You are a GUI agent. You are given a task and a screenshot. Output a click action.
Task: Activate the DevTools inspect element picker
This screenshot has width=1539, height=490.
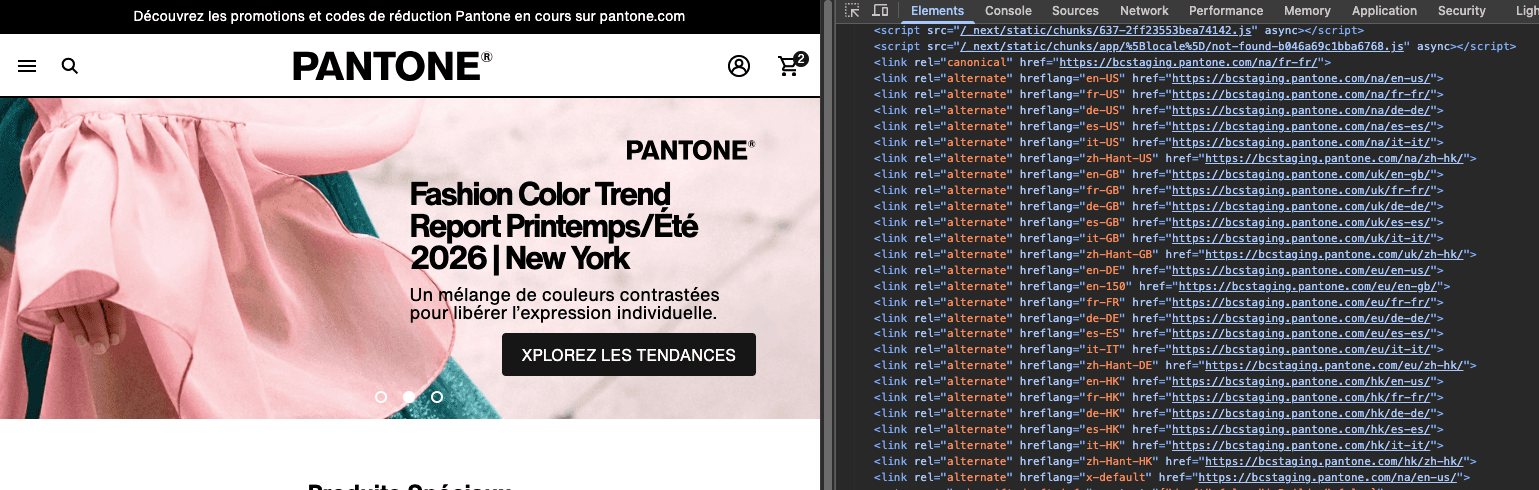coord(852,11)
